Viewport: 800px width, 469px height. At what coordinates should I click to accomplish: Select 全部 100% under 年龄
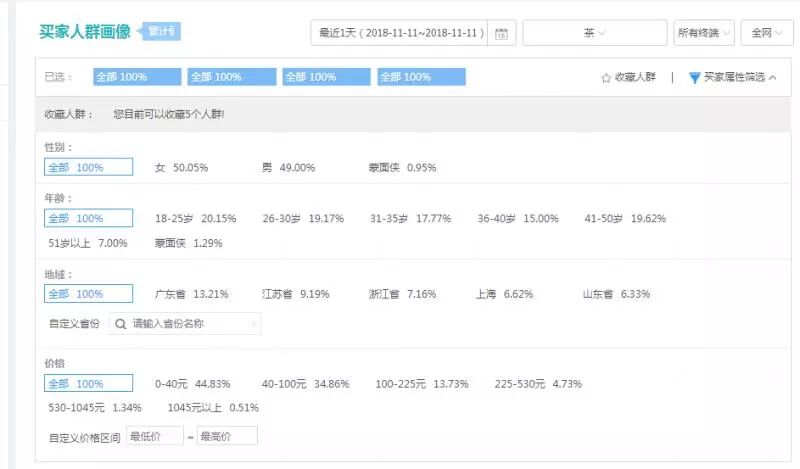tap(89, 218)
